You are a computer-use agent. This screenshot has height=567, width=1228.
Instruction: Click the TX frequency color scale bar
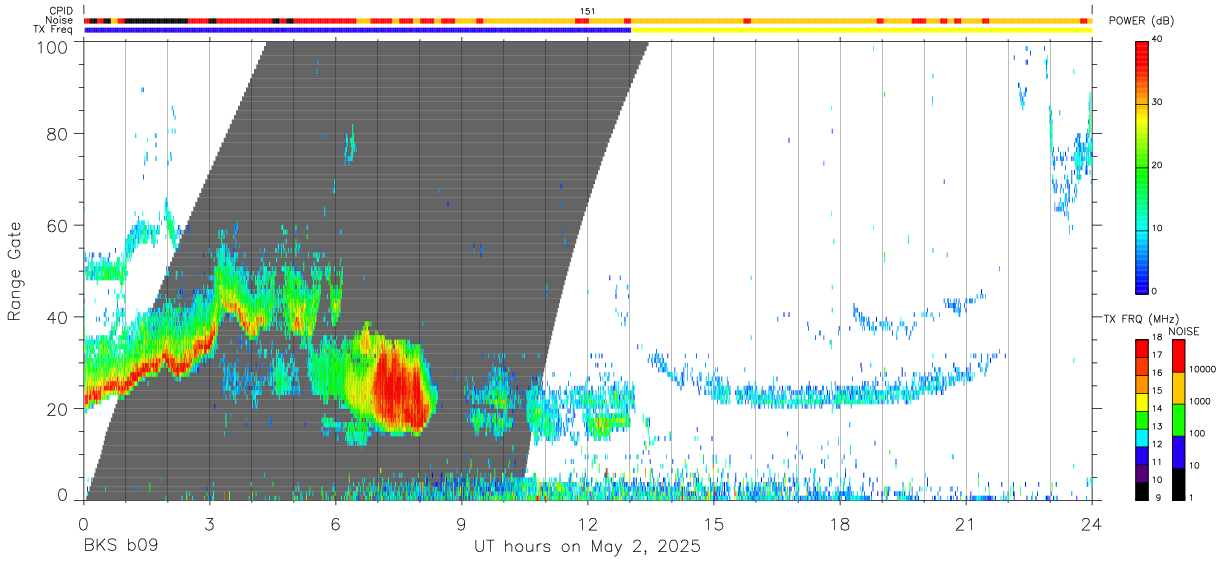1142,419
